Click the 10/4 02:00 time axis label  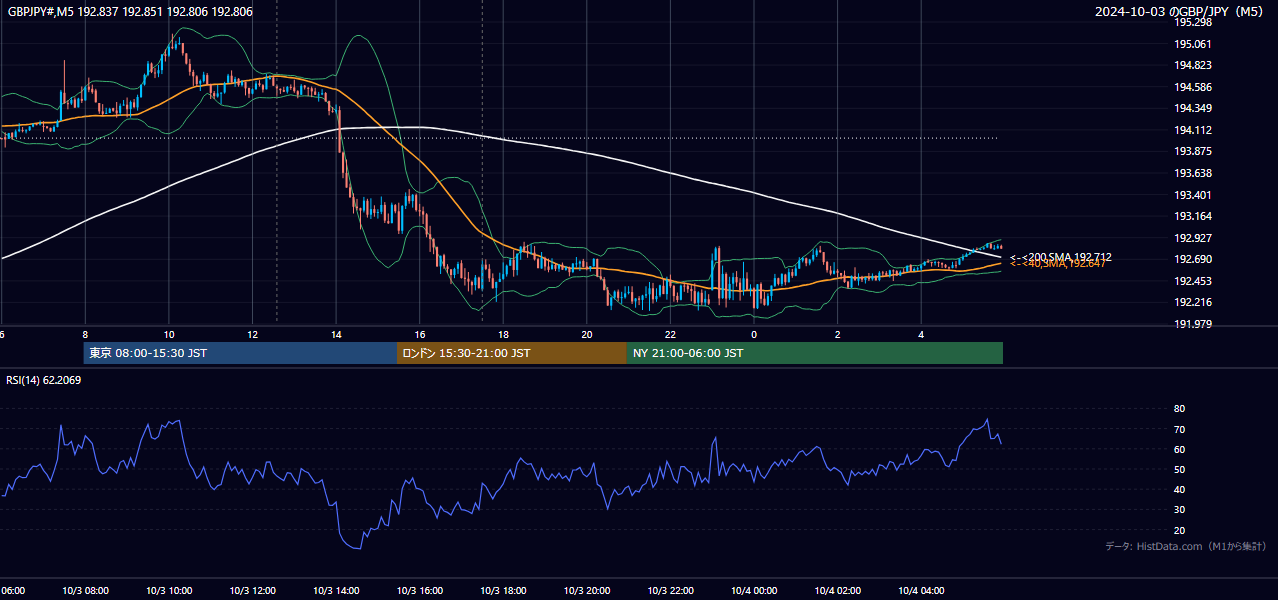coord(838,591)
